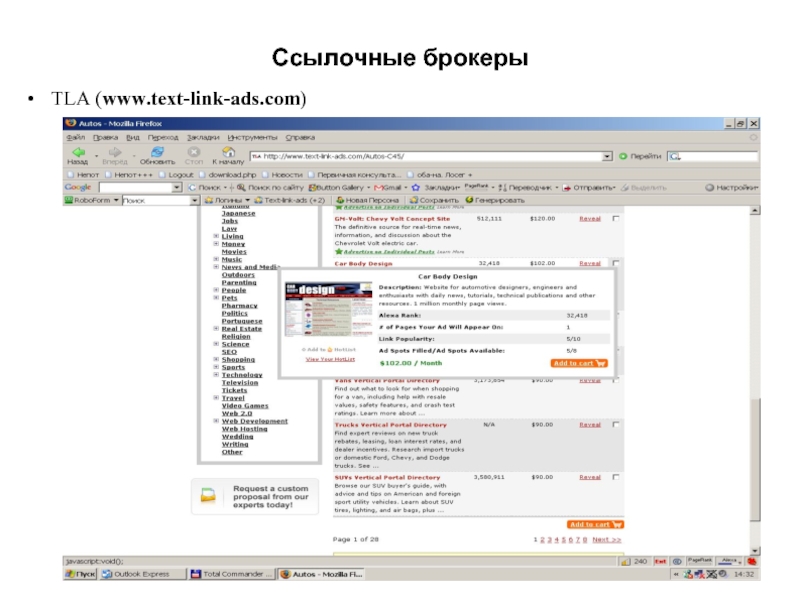This screenshot has width=800, height=600.
Task: Click the Forward (Вперед) arrow icon
Action: [115, 152]
